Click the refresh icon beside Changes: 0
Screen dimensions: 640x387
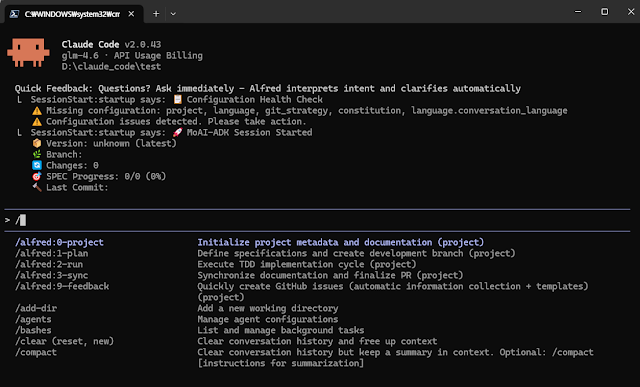pyautogui.click(x=37, y=165)
